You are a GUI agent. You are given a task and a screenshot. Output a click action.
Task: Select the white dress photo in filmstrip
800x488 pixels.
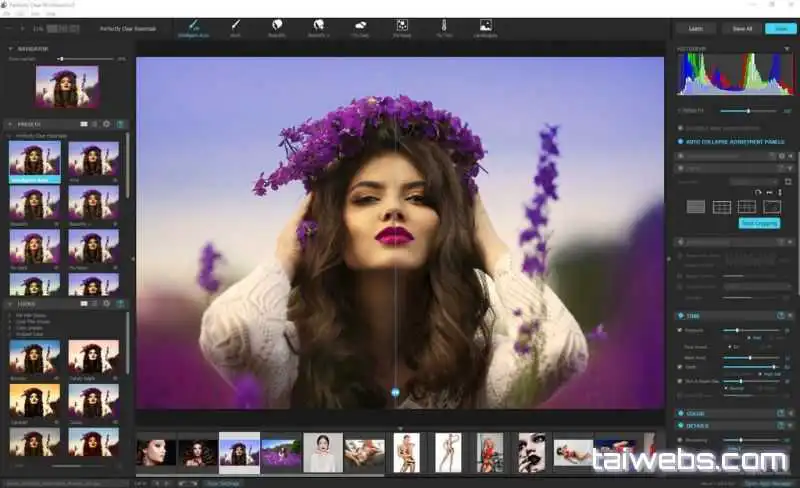[x=322, y=452]
